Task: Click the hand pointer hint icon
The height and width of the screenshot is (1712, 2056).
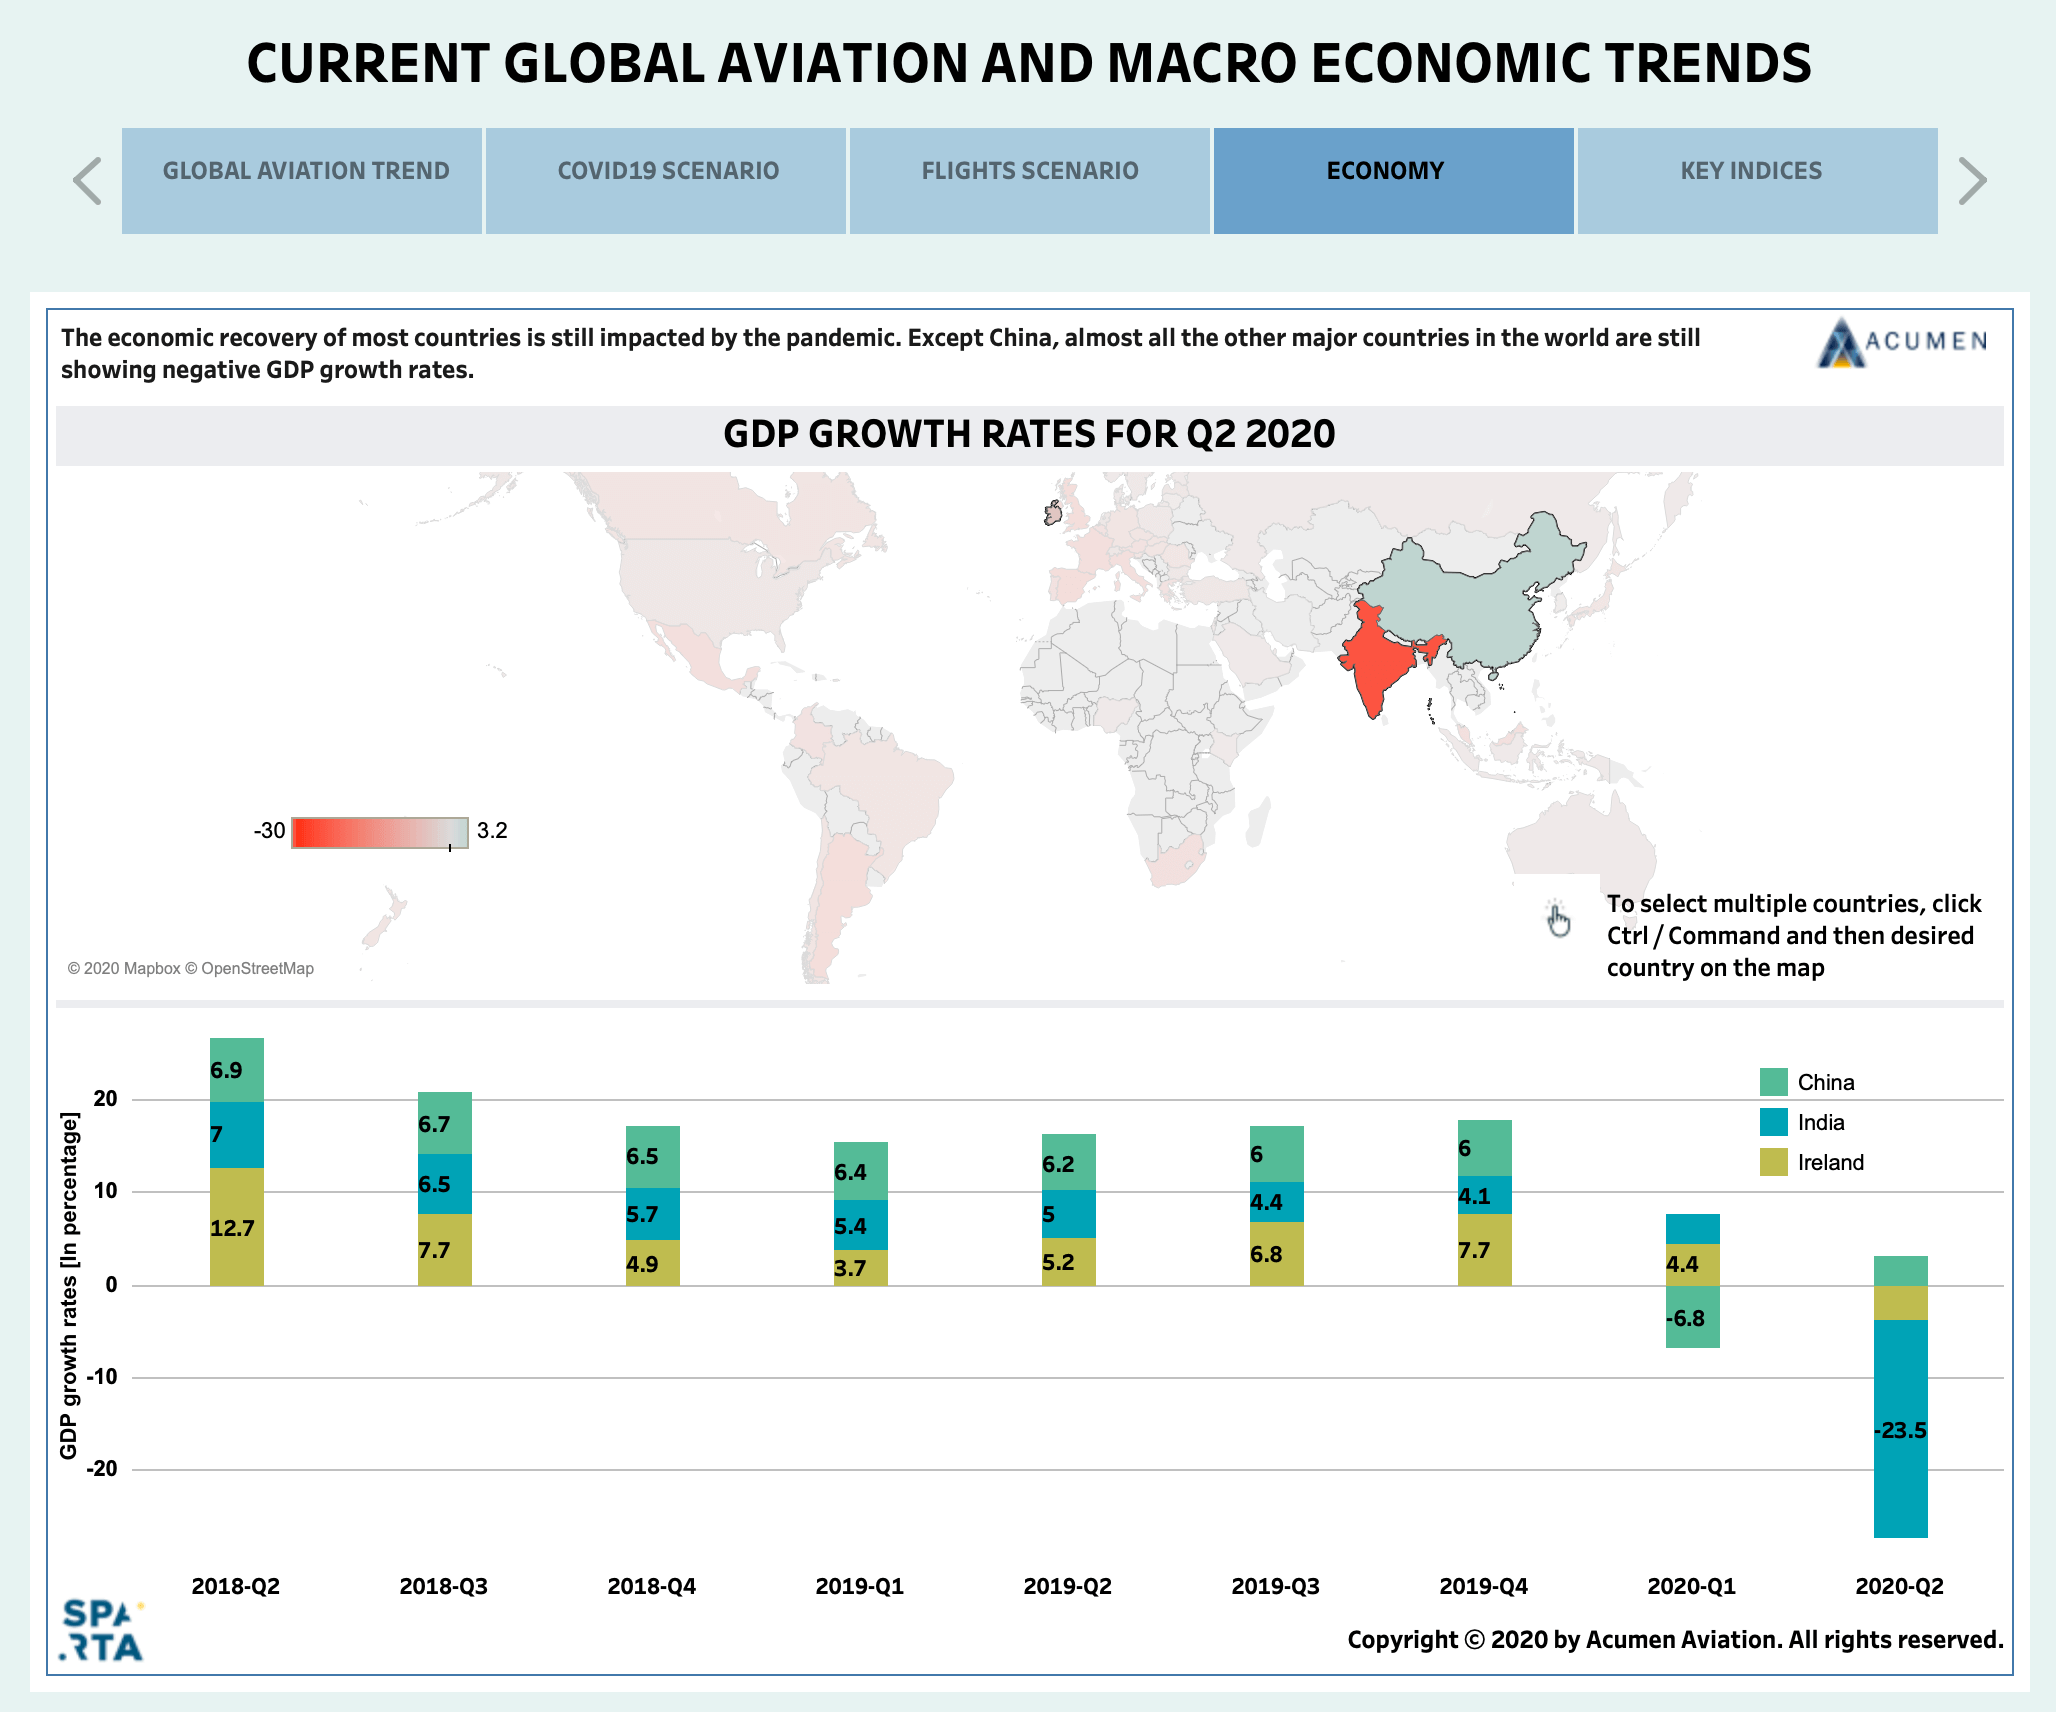Action: (x=1559, y=920)
